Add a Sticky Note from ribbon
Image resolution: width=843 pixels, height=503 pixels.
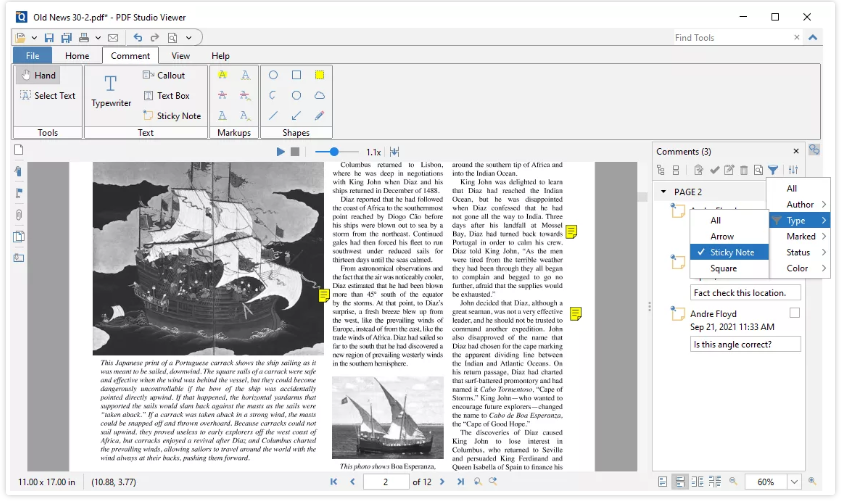[x=172, y=116]
